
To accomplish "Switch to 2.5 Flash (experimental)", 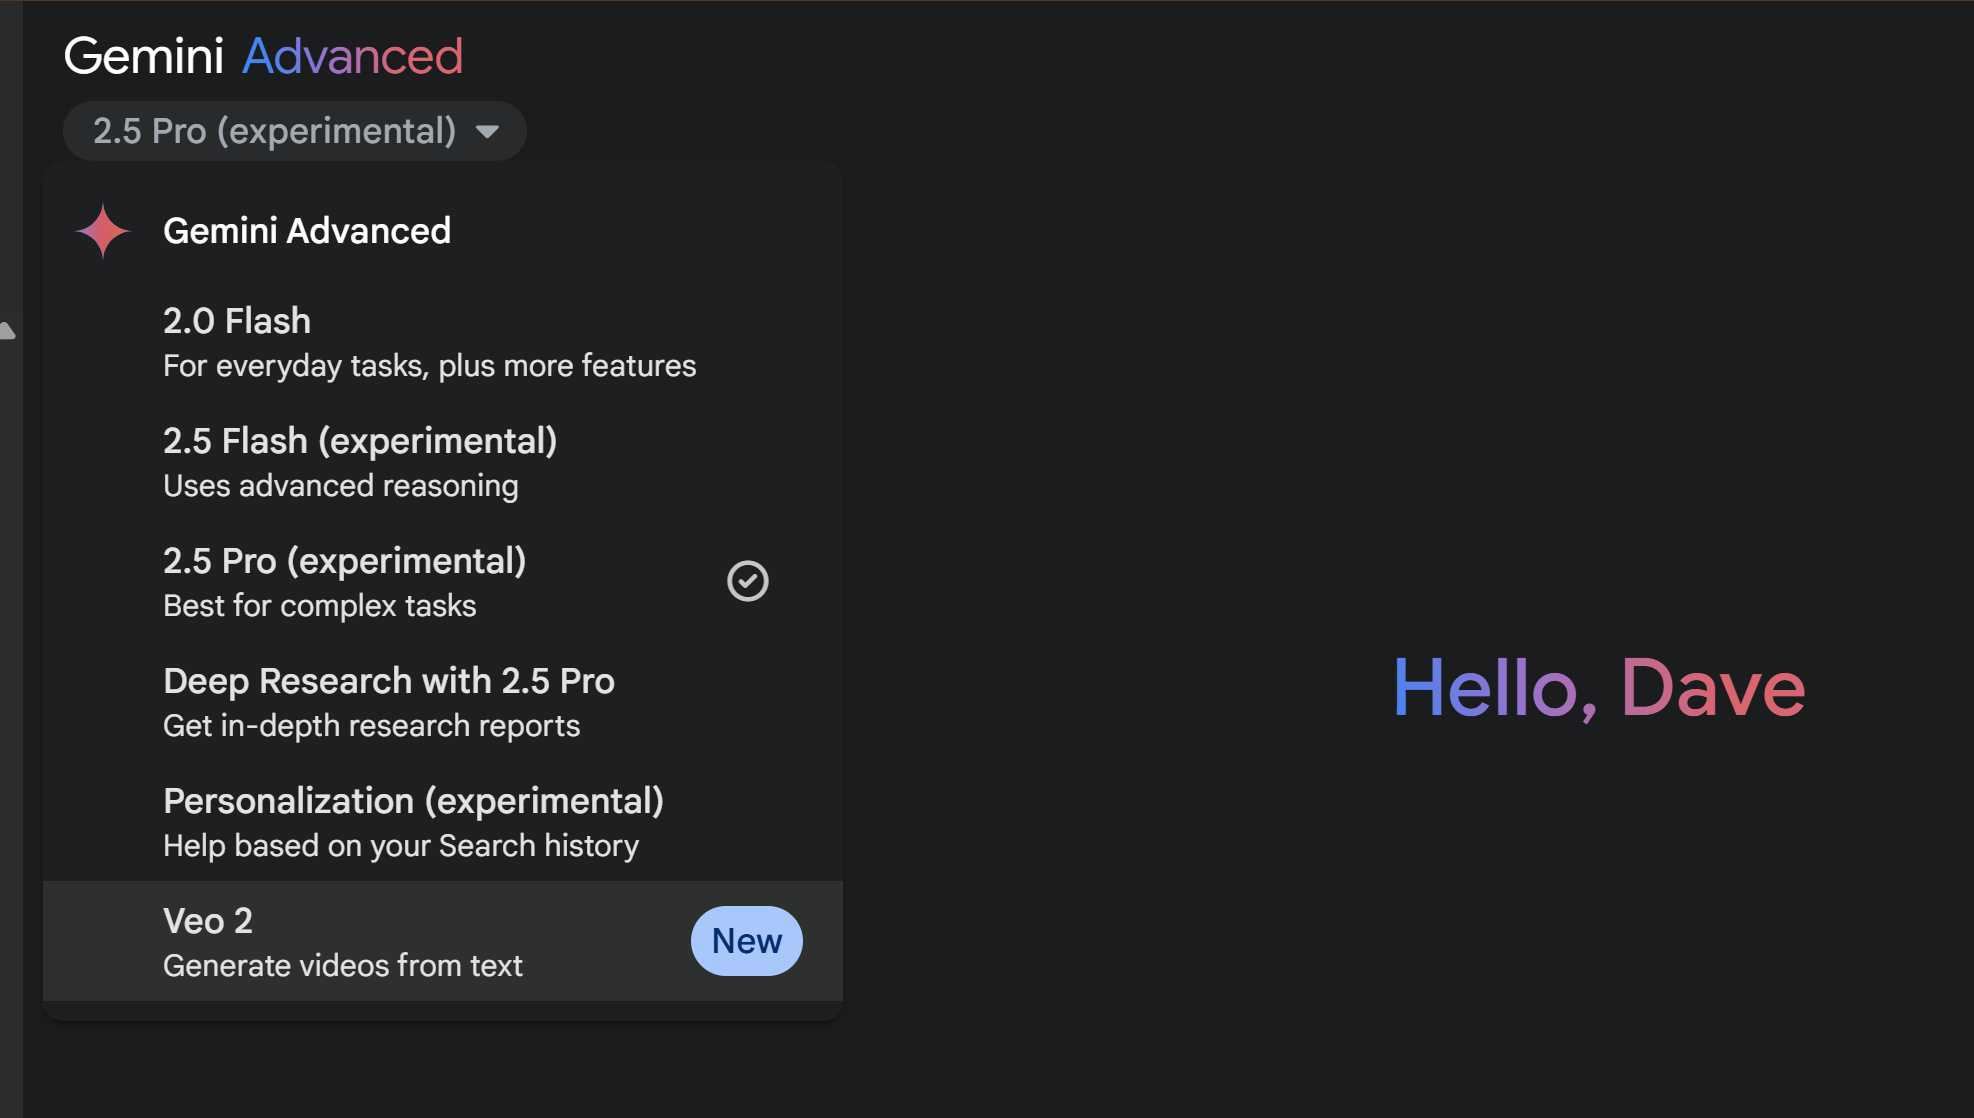I will coord(360,441).
